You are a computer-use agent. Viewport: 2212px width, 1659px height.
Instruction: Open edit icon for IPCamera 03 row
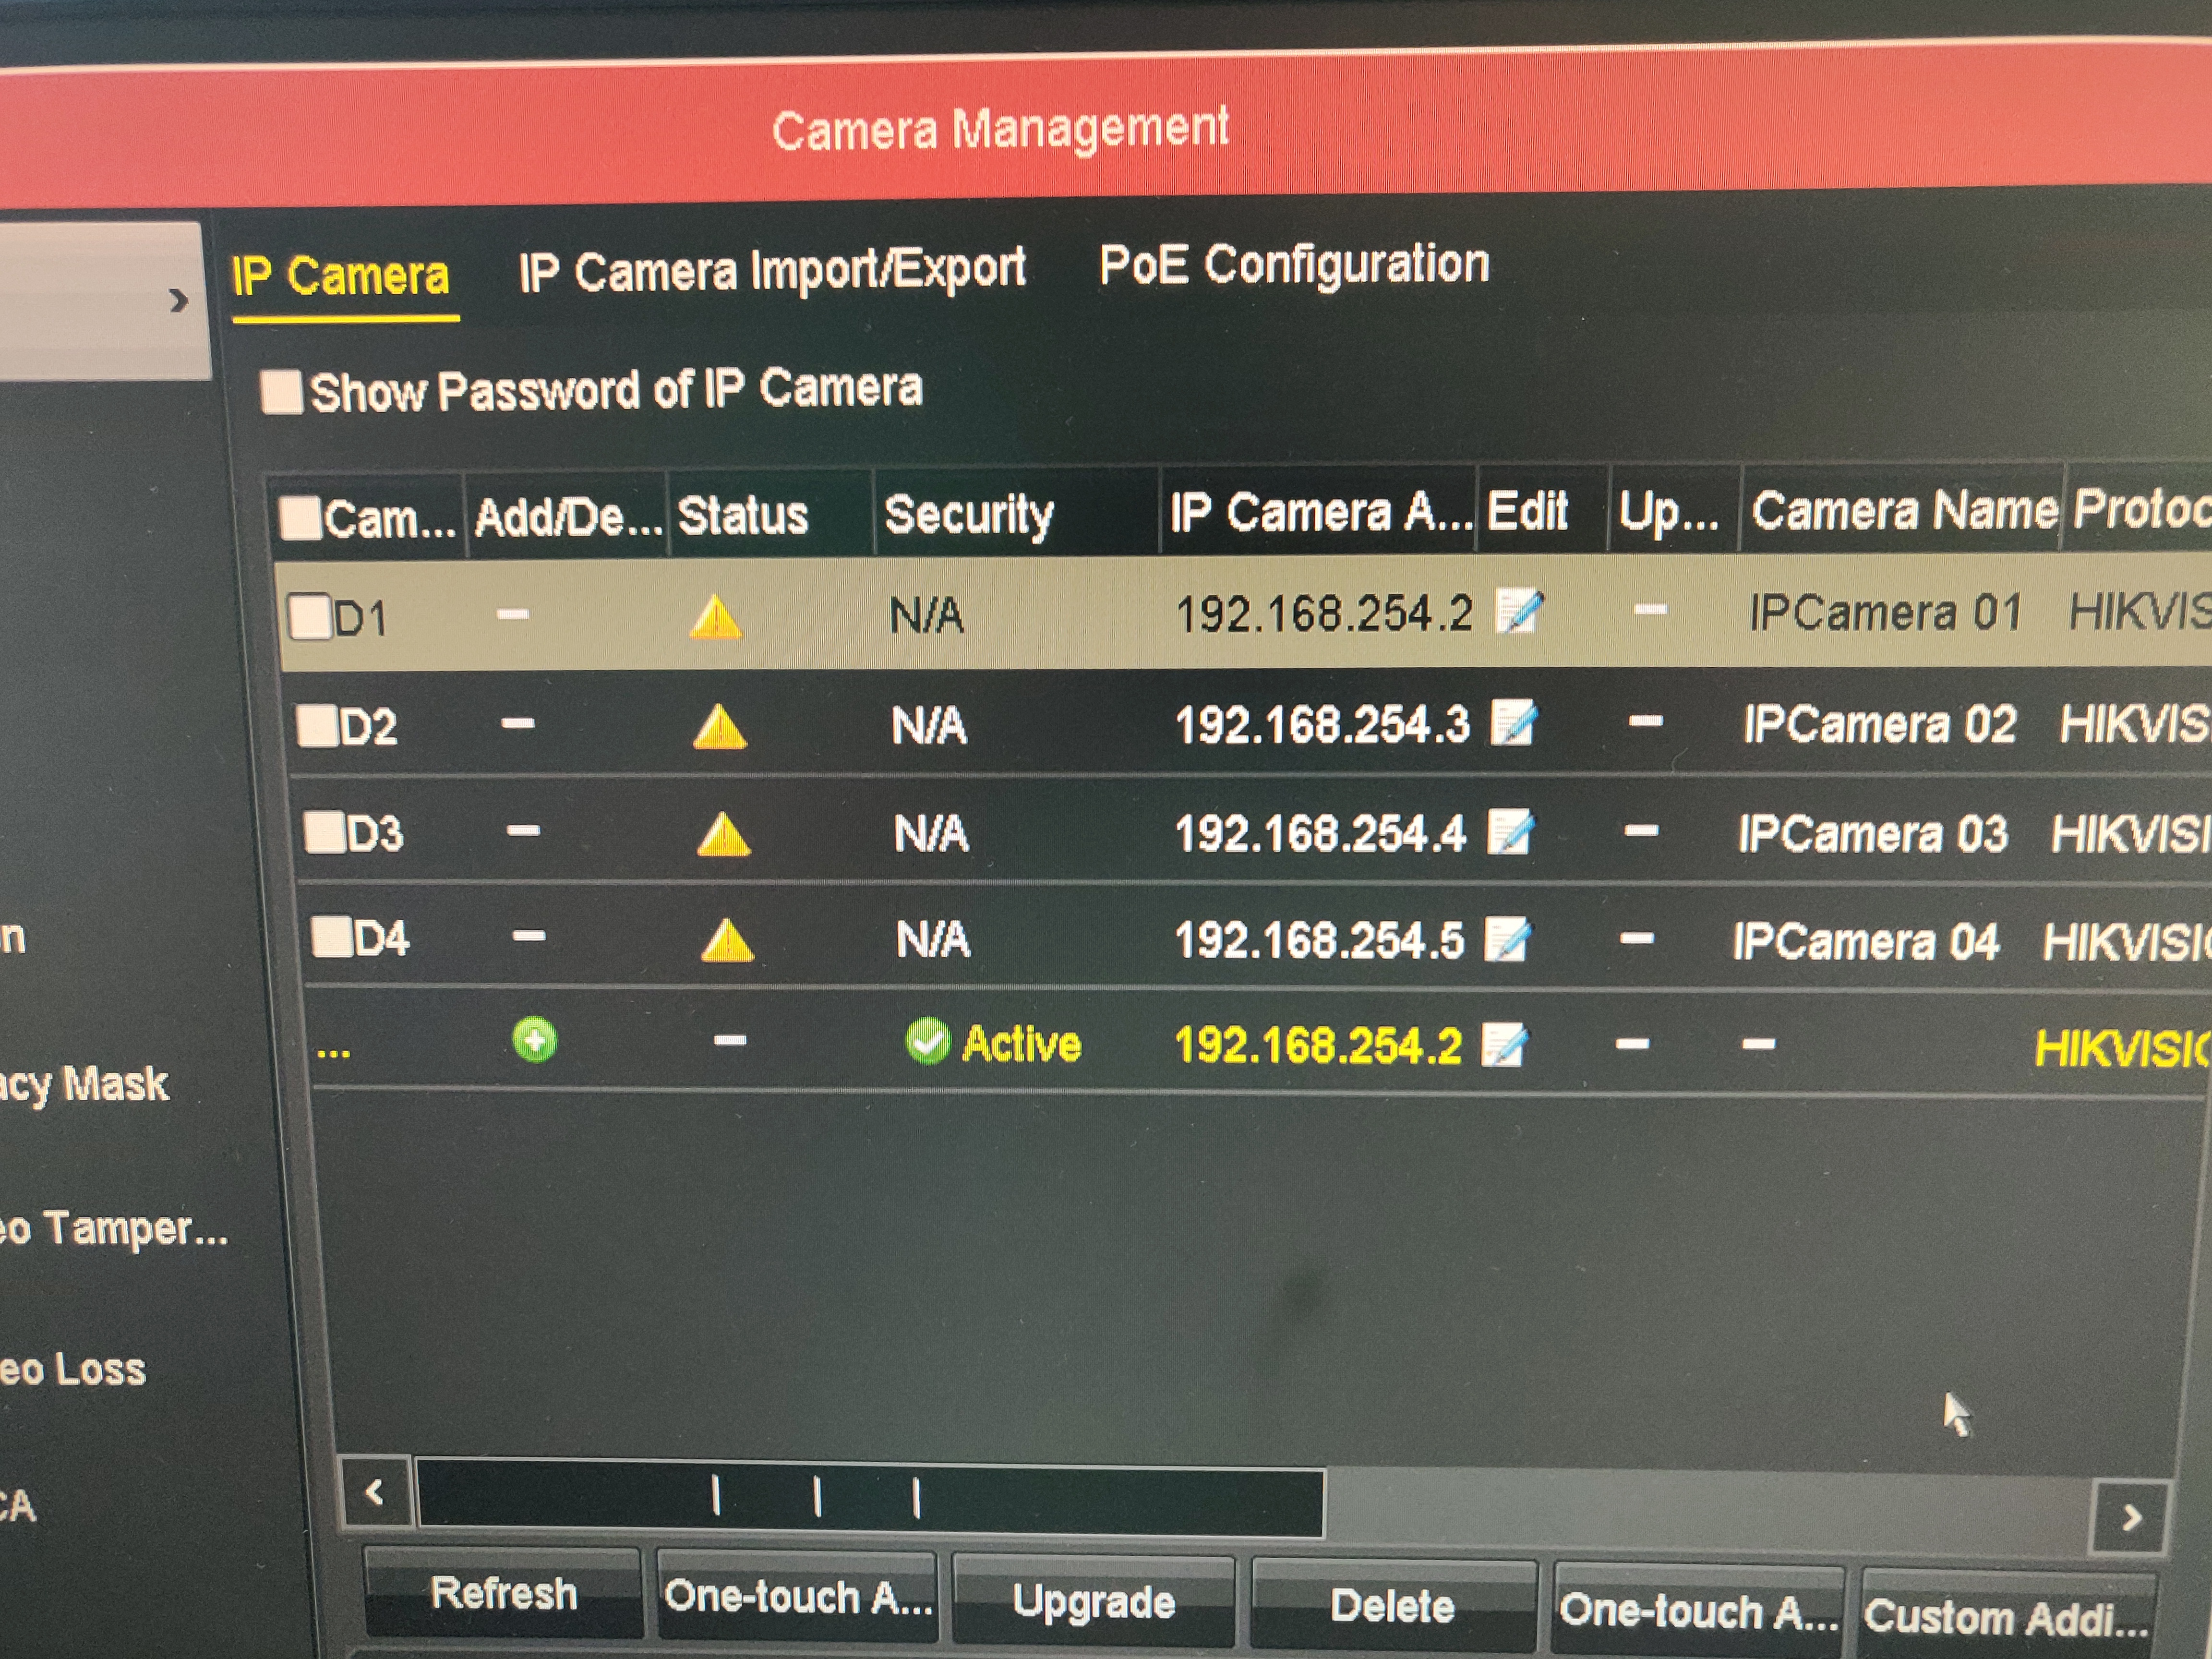(x=1510, y=832)
